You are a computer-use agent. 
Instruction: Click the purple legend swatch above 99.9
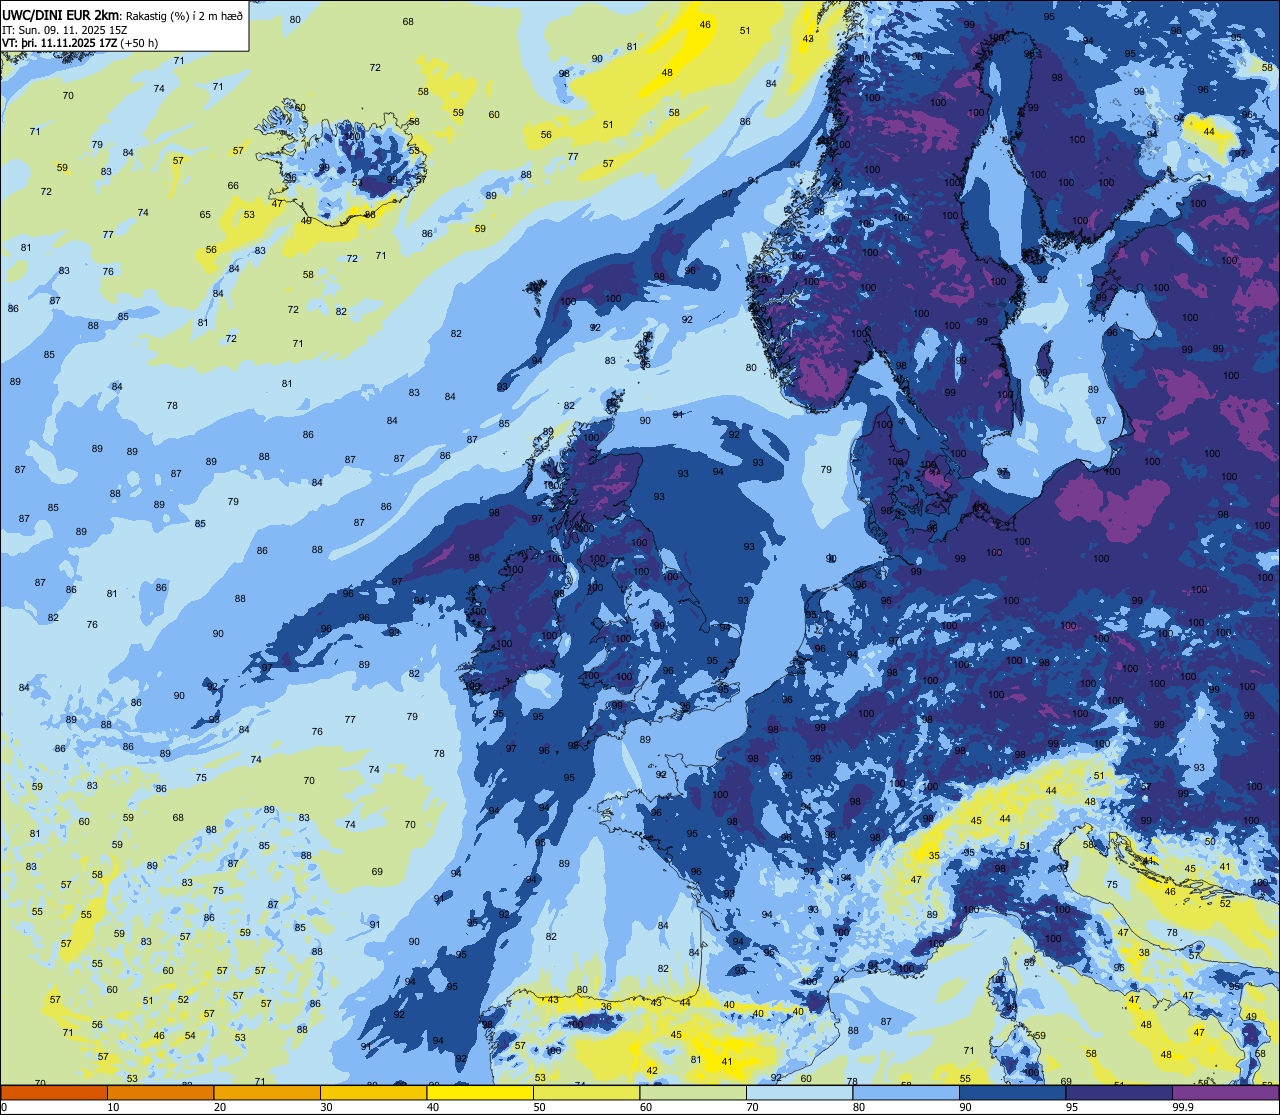click(1225, 1093)
